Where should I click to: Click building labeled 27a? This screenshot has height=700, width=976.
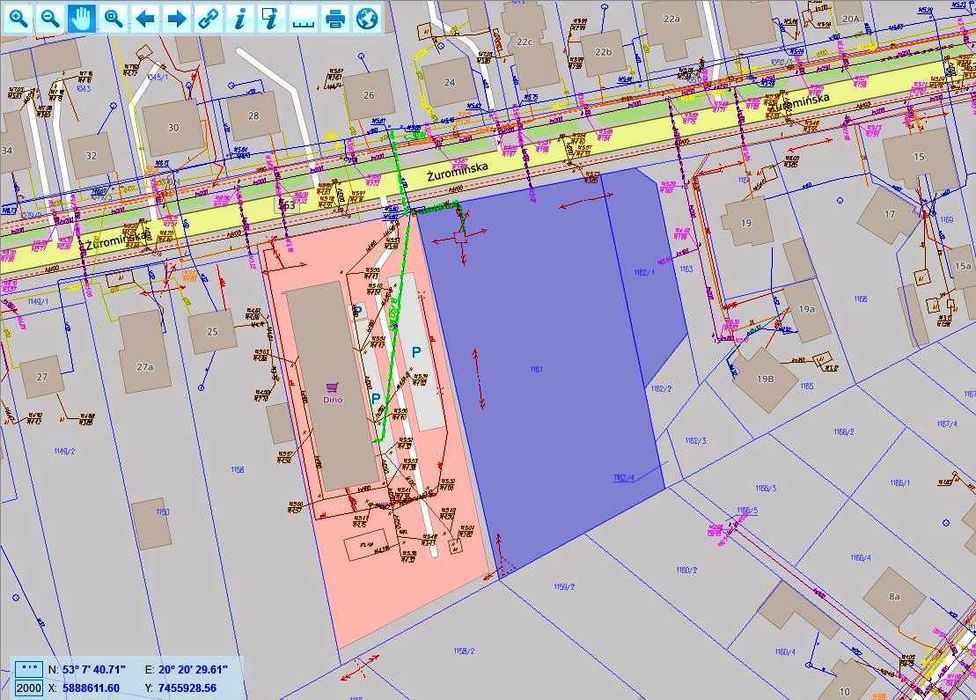[x=144, y=367]
